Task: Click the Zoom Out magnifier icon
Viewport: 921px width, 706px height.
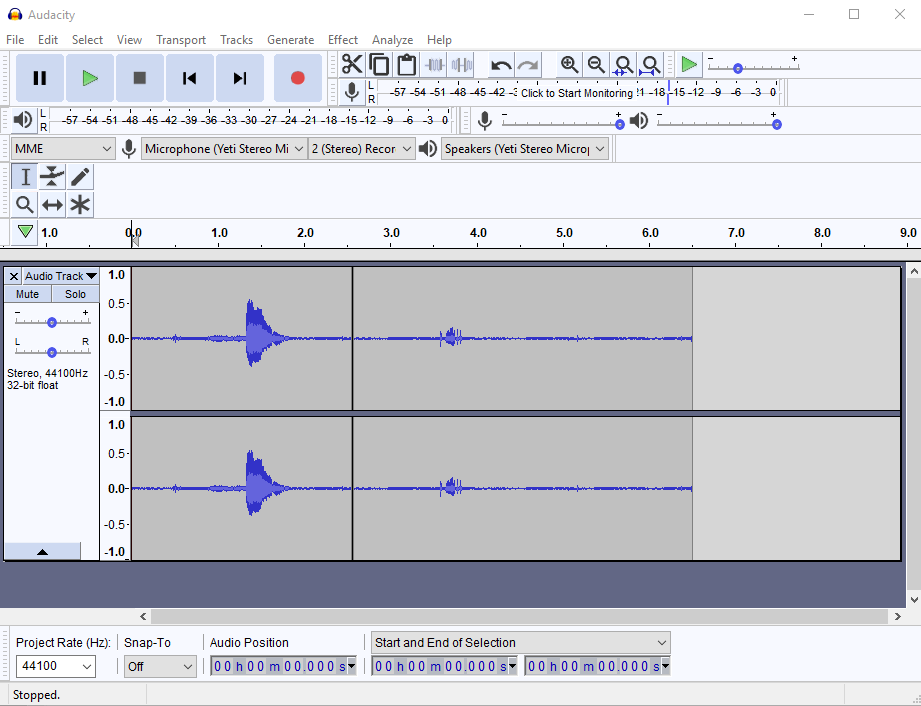Action: pyautogui.click(x=596, y=64)
